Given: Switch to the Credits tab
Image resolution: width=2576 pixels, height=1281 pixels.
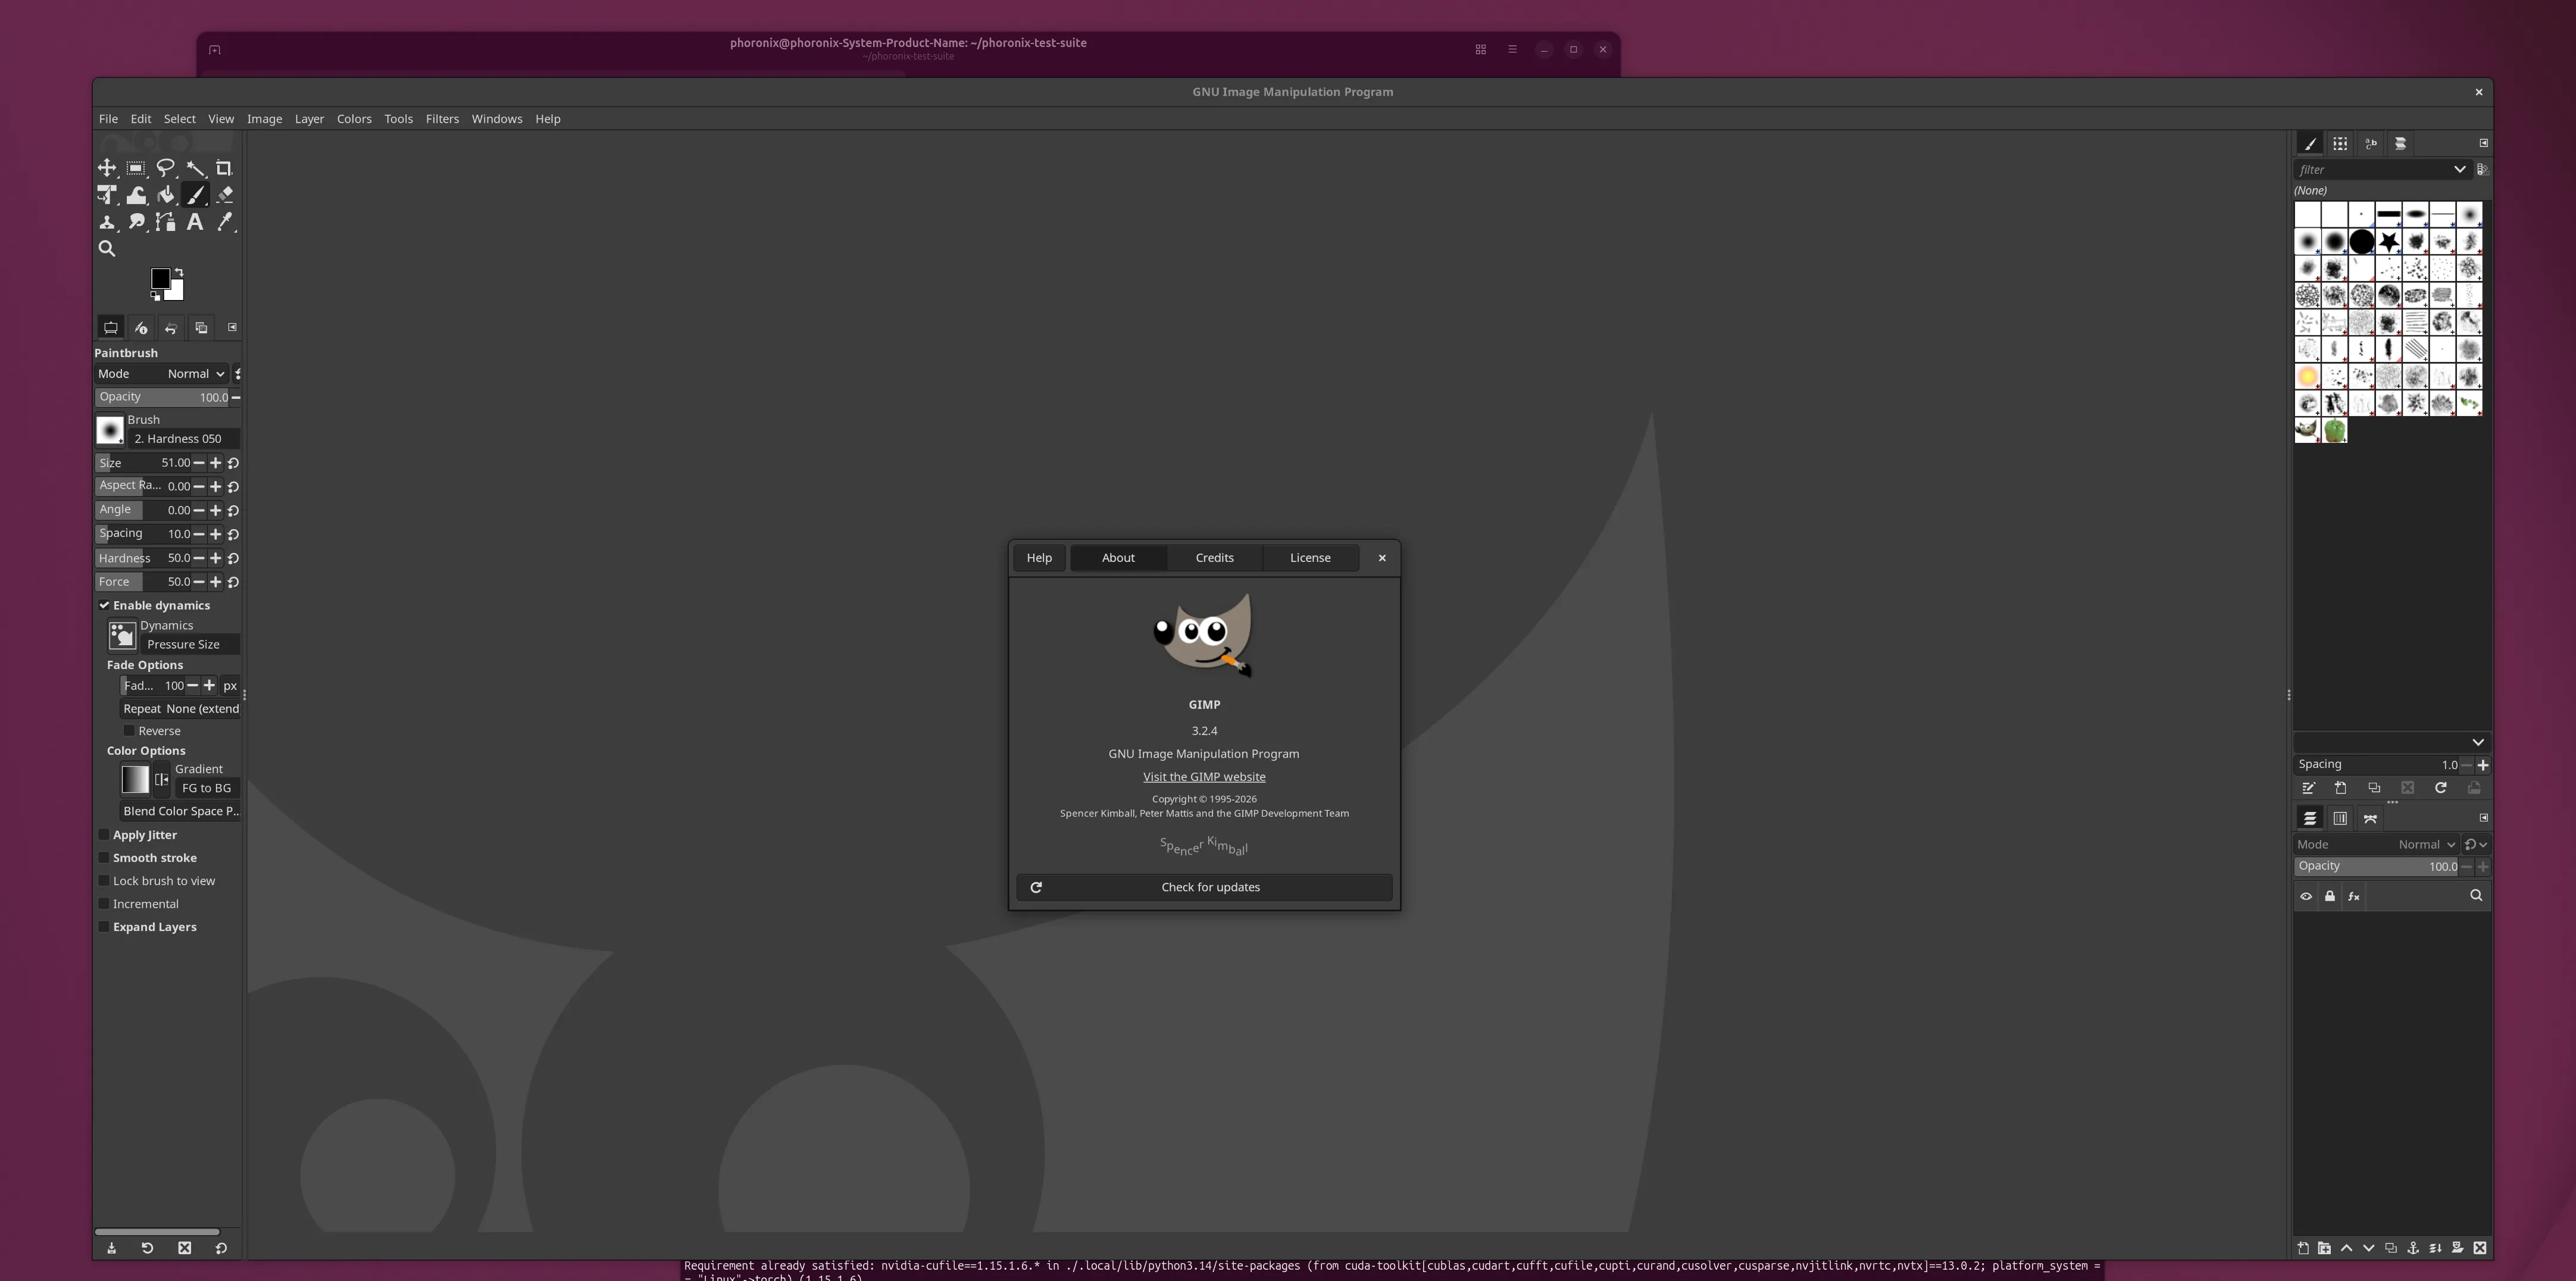Looking at the screenshot, I should tap(1214, 557).
